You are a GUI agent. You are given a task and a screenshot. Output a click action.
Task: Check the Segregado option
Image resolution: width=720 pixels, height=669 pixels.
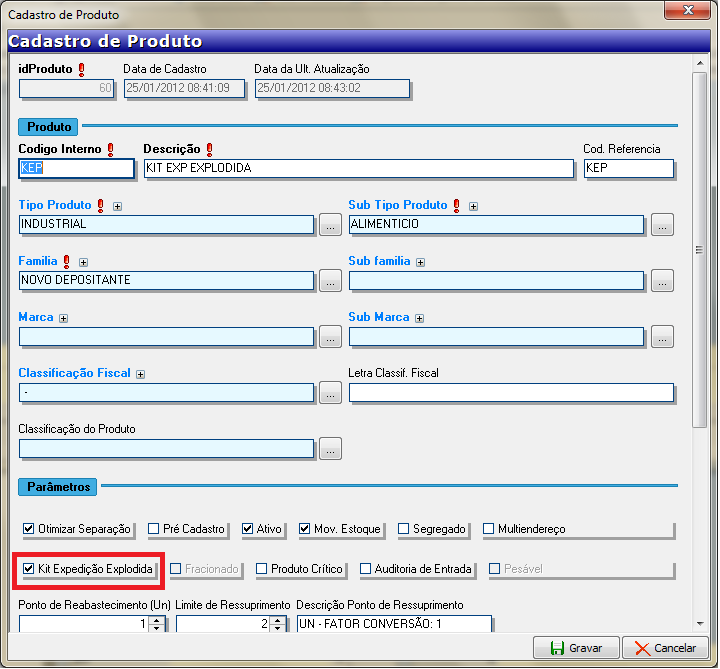click(403, 529)
